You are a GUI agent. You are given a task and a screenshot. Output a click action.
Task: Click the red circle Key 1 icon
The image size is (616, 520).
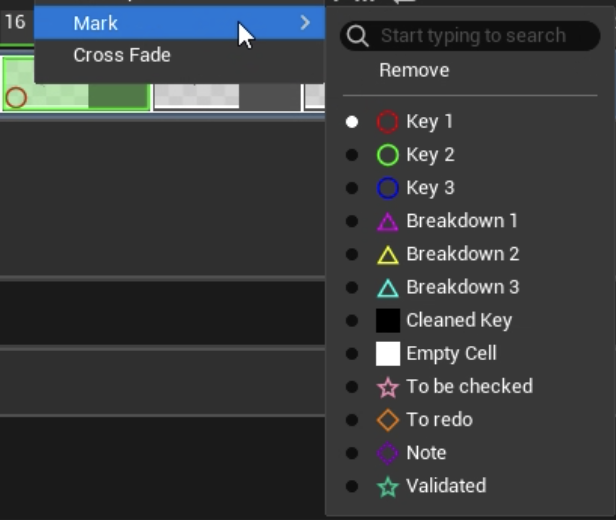[x=388, y=122]
